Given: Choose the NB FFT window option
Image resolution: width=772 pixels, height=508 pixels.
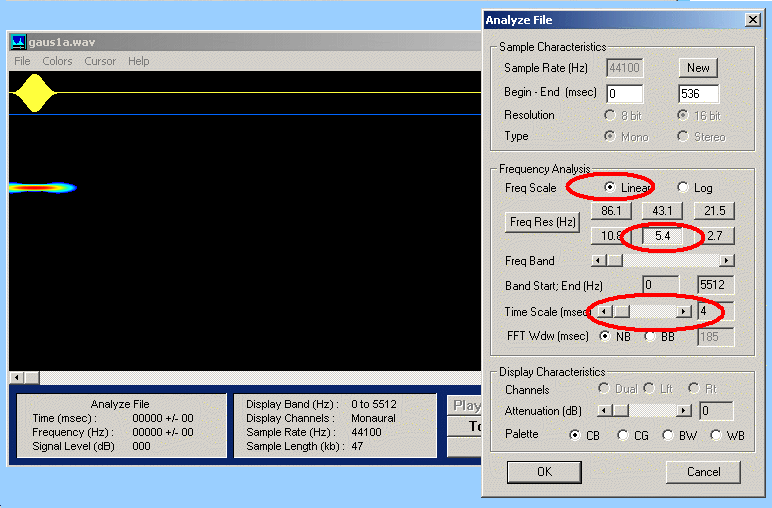Looking at the screenshot, I should [604, 337].
